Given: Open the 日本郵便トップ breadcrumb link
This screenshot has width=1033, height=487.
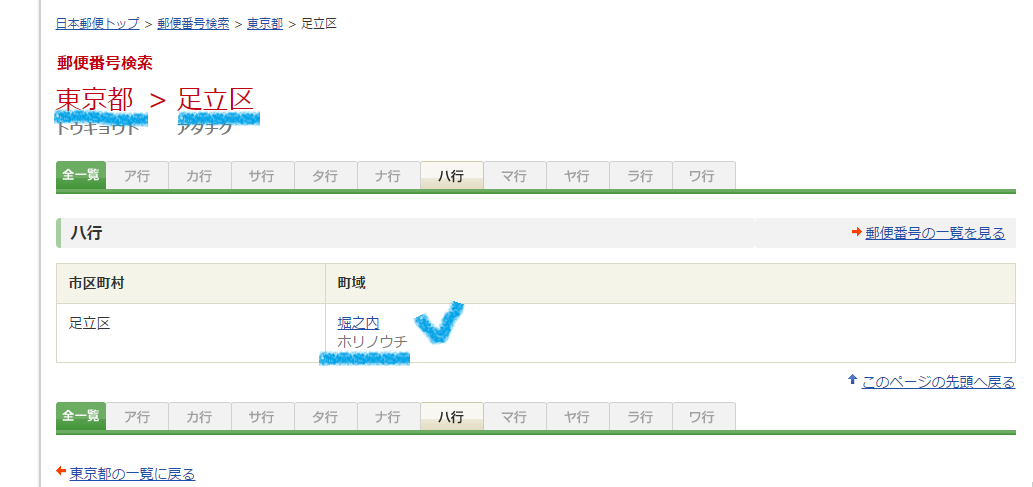Looking at the screenshot, I should click(x=97, y=23).
